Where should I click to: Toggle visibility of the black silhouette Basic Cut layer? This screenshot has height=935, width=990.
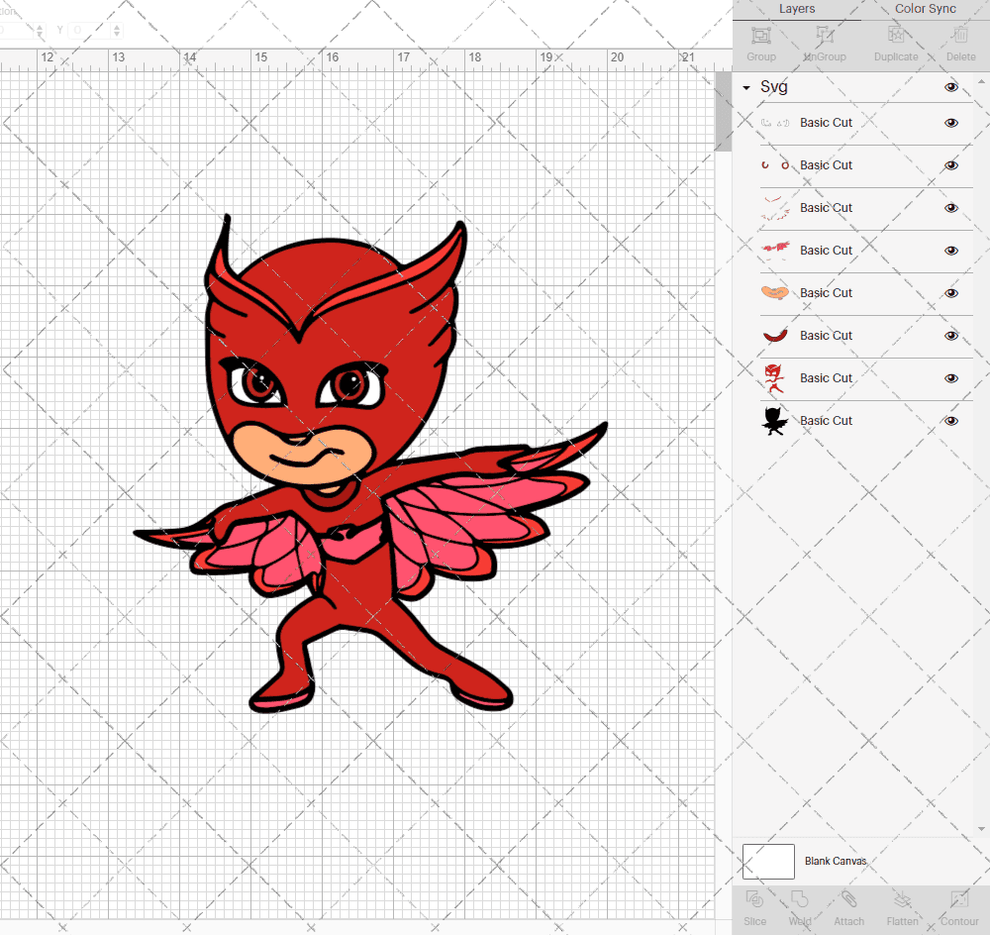[951, 420]
